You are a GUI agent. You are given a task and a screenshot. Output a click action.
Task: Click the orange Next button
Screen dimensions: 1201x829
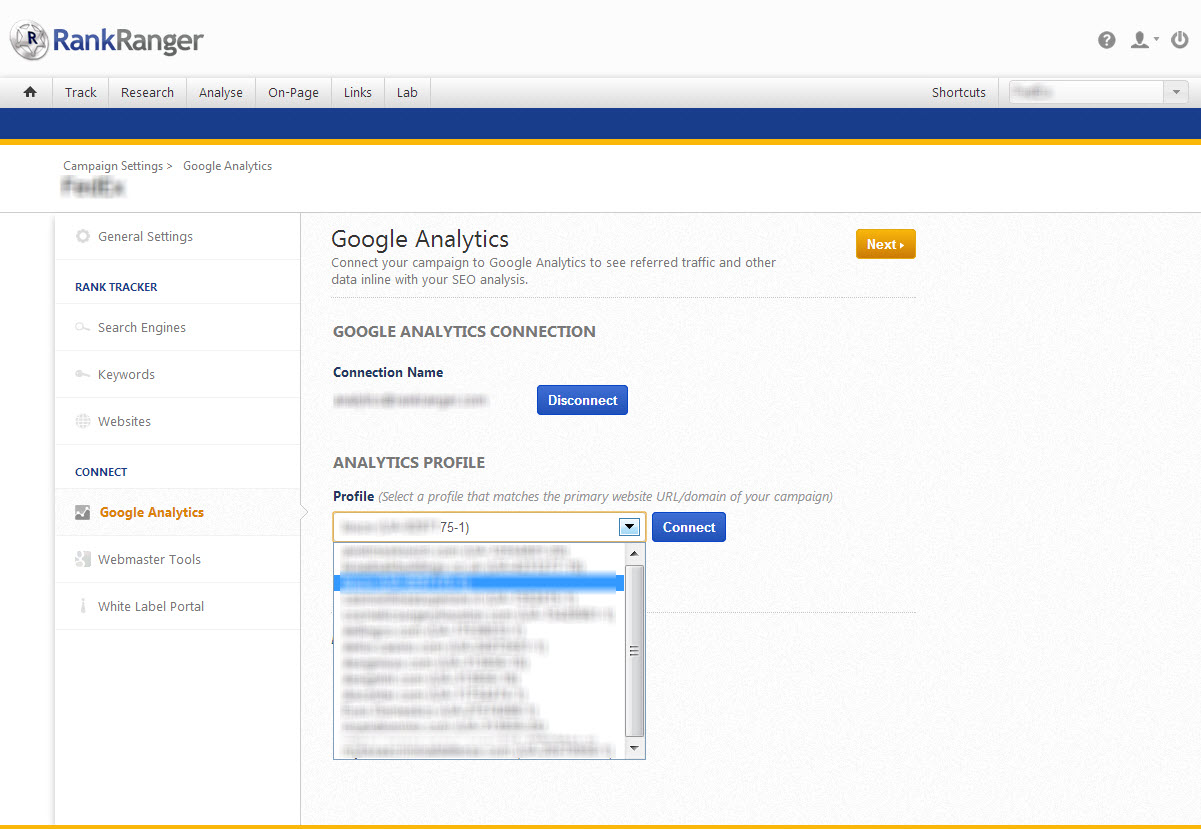[885, 244]
